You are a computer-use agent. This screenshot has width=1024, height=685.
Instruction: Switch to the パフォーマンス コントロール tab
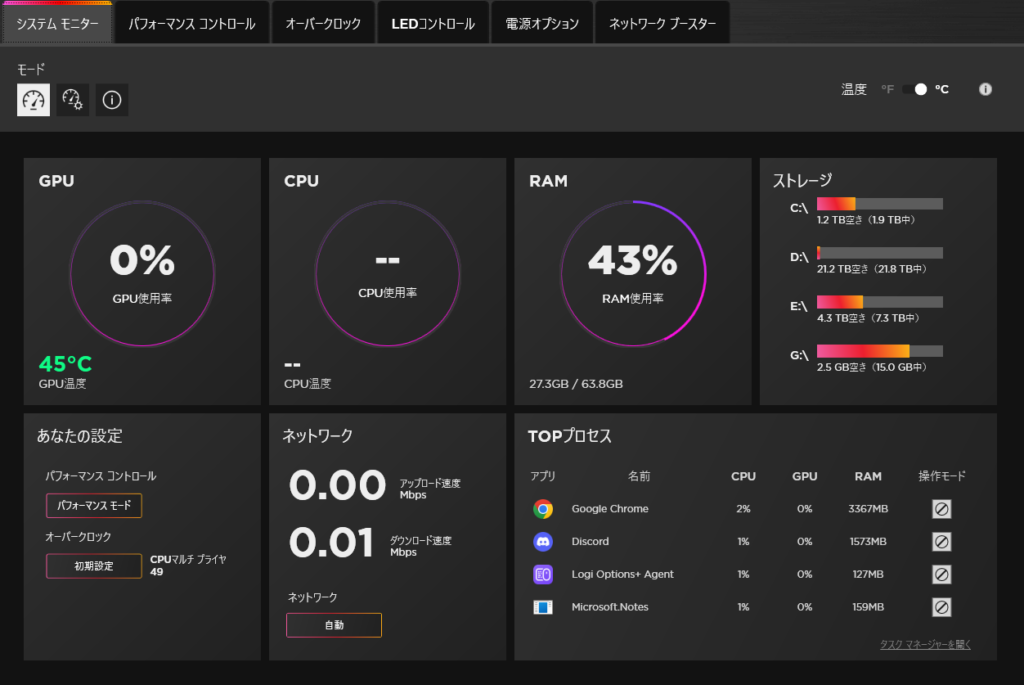pyautogui.click(x=192, y=24)
